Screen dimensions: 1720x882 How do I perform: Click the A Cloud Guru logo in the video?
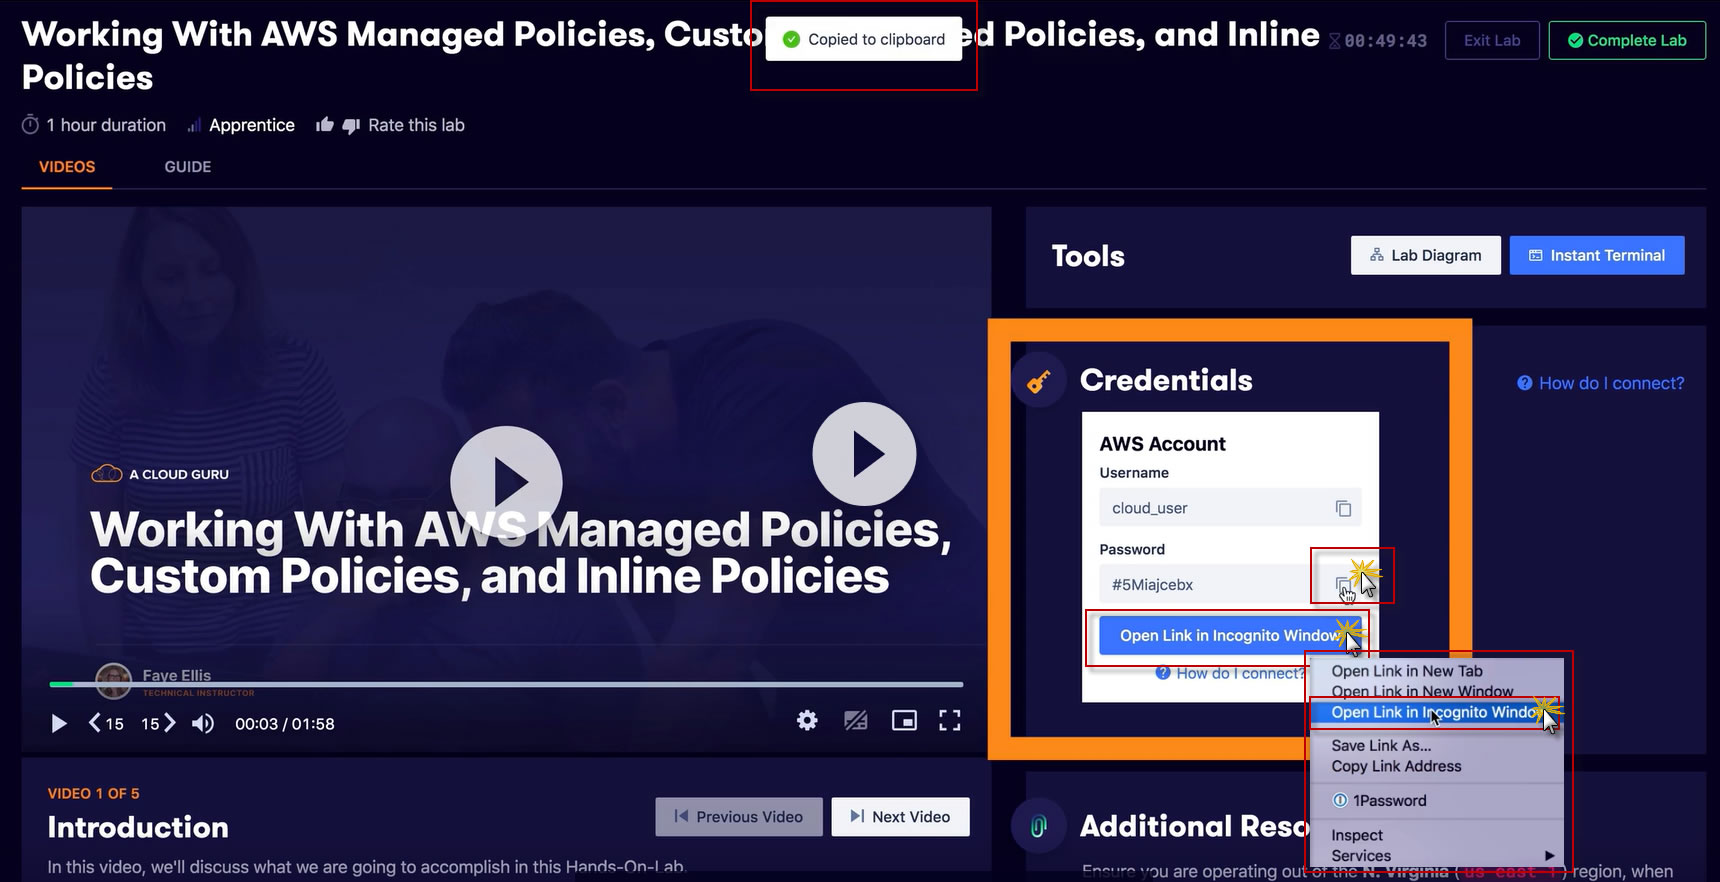[x=160, y=474]
